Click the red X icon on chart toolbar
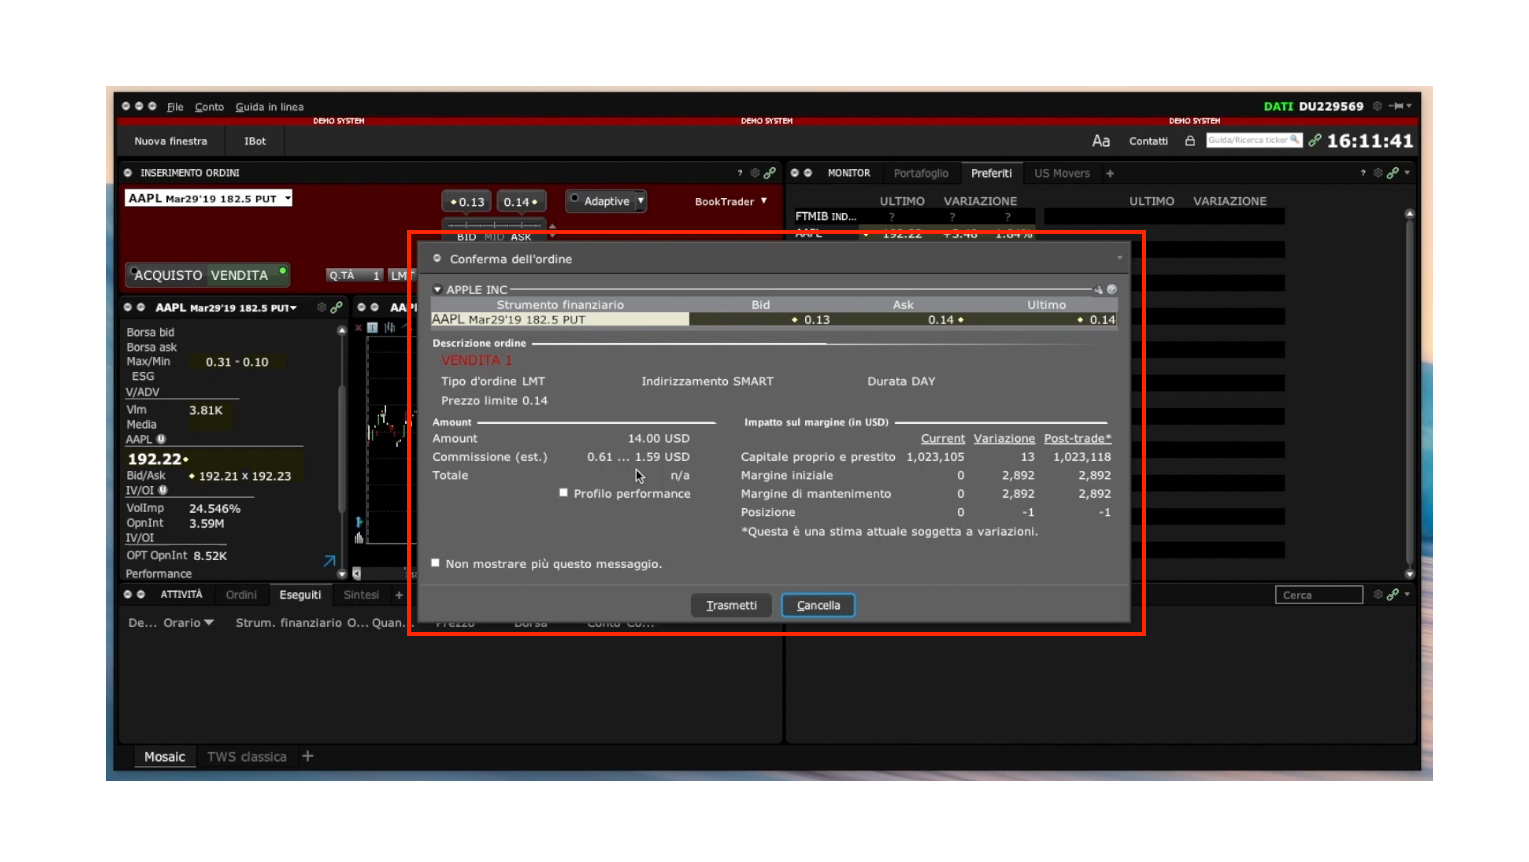Screen dimensions: 1529x862 358,328
